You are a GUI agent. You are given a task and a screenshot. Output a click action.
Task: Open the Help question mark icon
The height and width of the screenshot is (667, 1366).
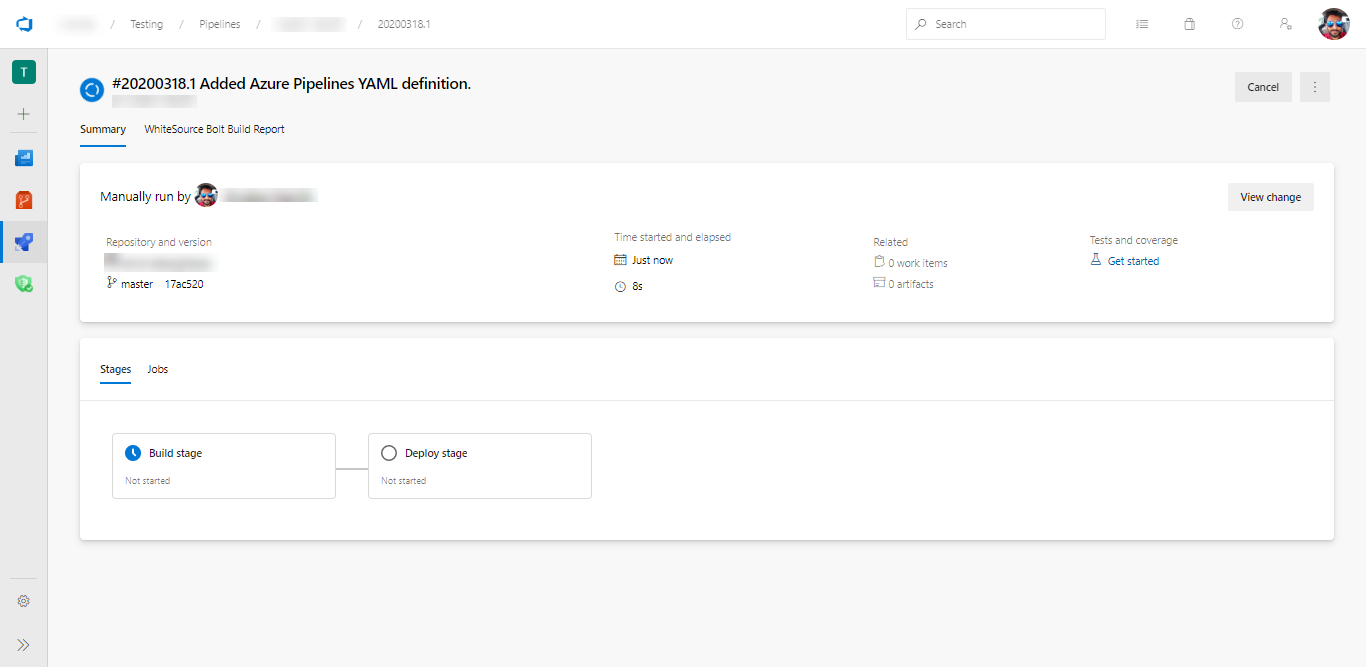click(1237, 23)
